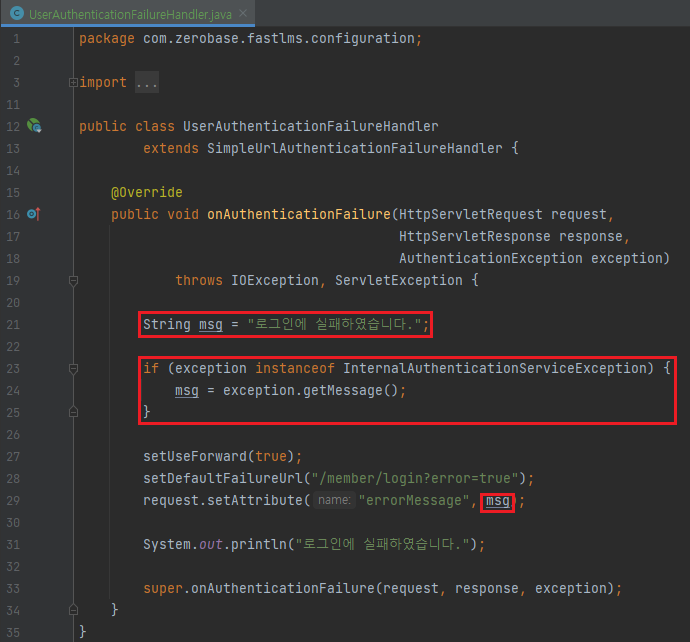Click the onAuthenticationFailure method name on line 16
Image resolution: width=690 pixels, height=642 pixels.
[299, 214]
